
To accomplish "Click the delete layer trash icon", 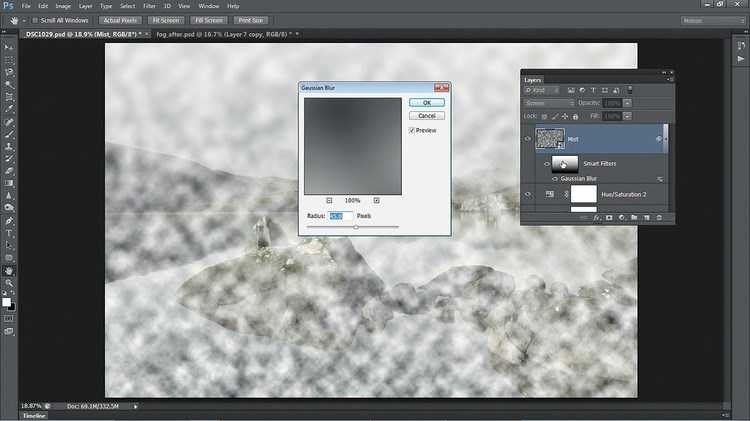I will click(660, 217).
